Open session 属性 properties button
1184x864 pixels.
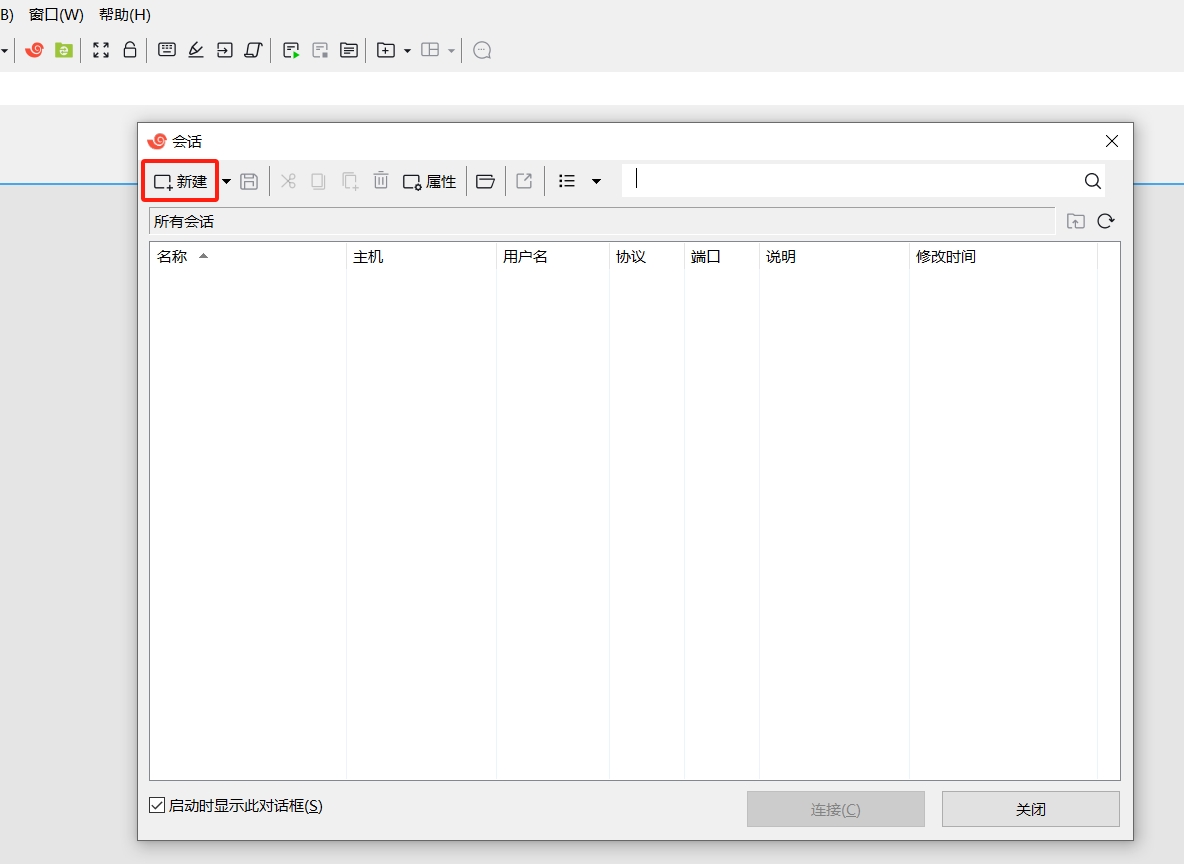click(x=430, y=181)
